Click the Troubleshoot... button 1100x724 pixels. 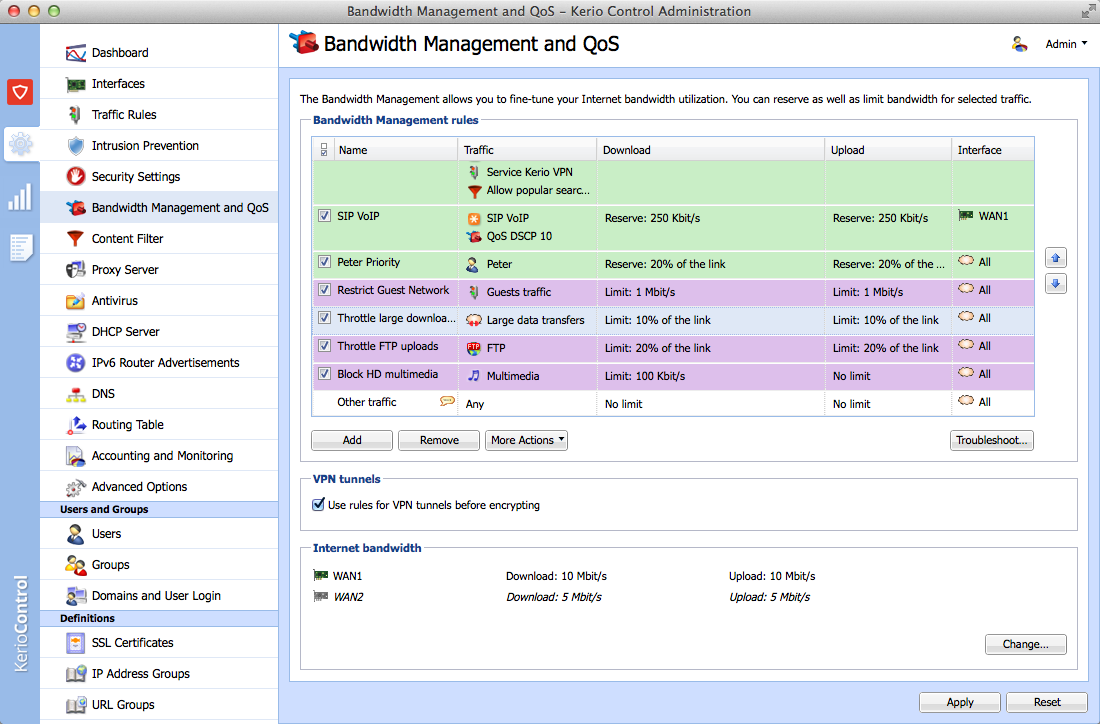pyautogui.click(x=991, y=440)
